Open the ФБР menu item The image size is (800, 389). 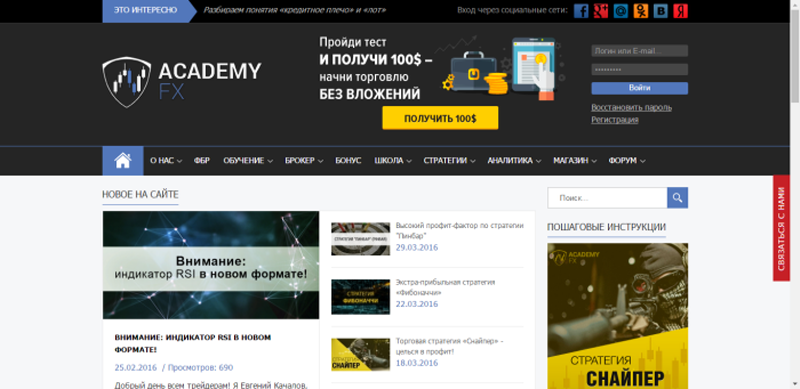point(202,160)
